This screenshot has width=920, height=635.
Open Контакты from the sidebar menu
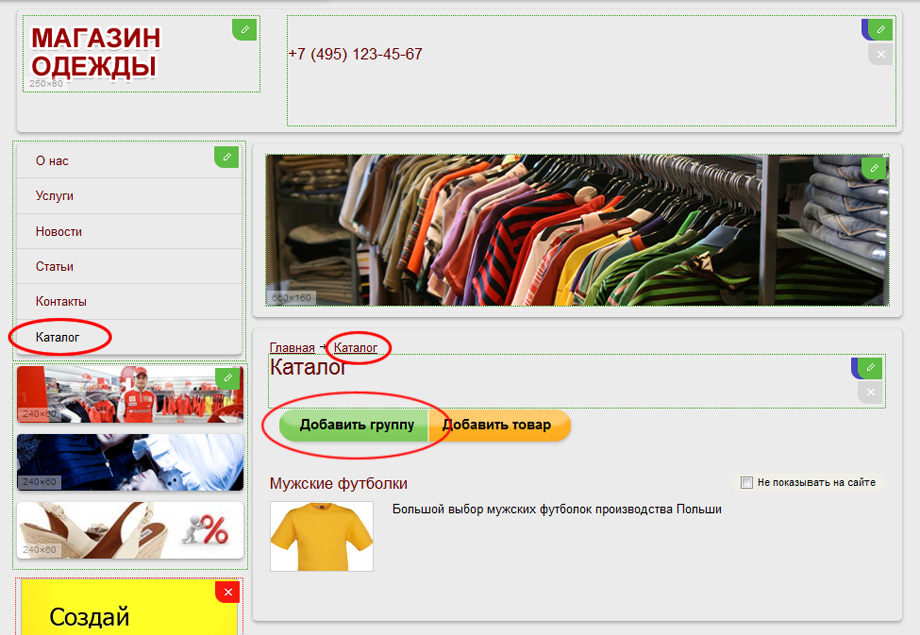pos(60,301)
